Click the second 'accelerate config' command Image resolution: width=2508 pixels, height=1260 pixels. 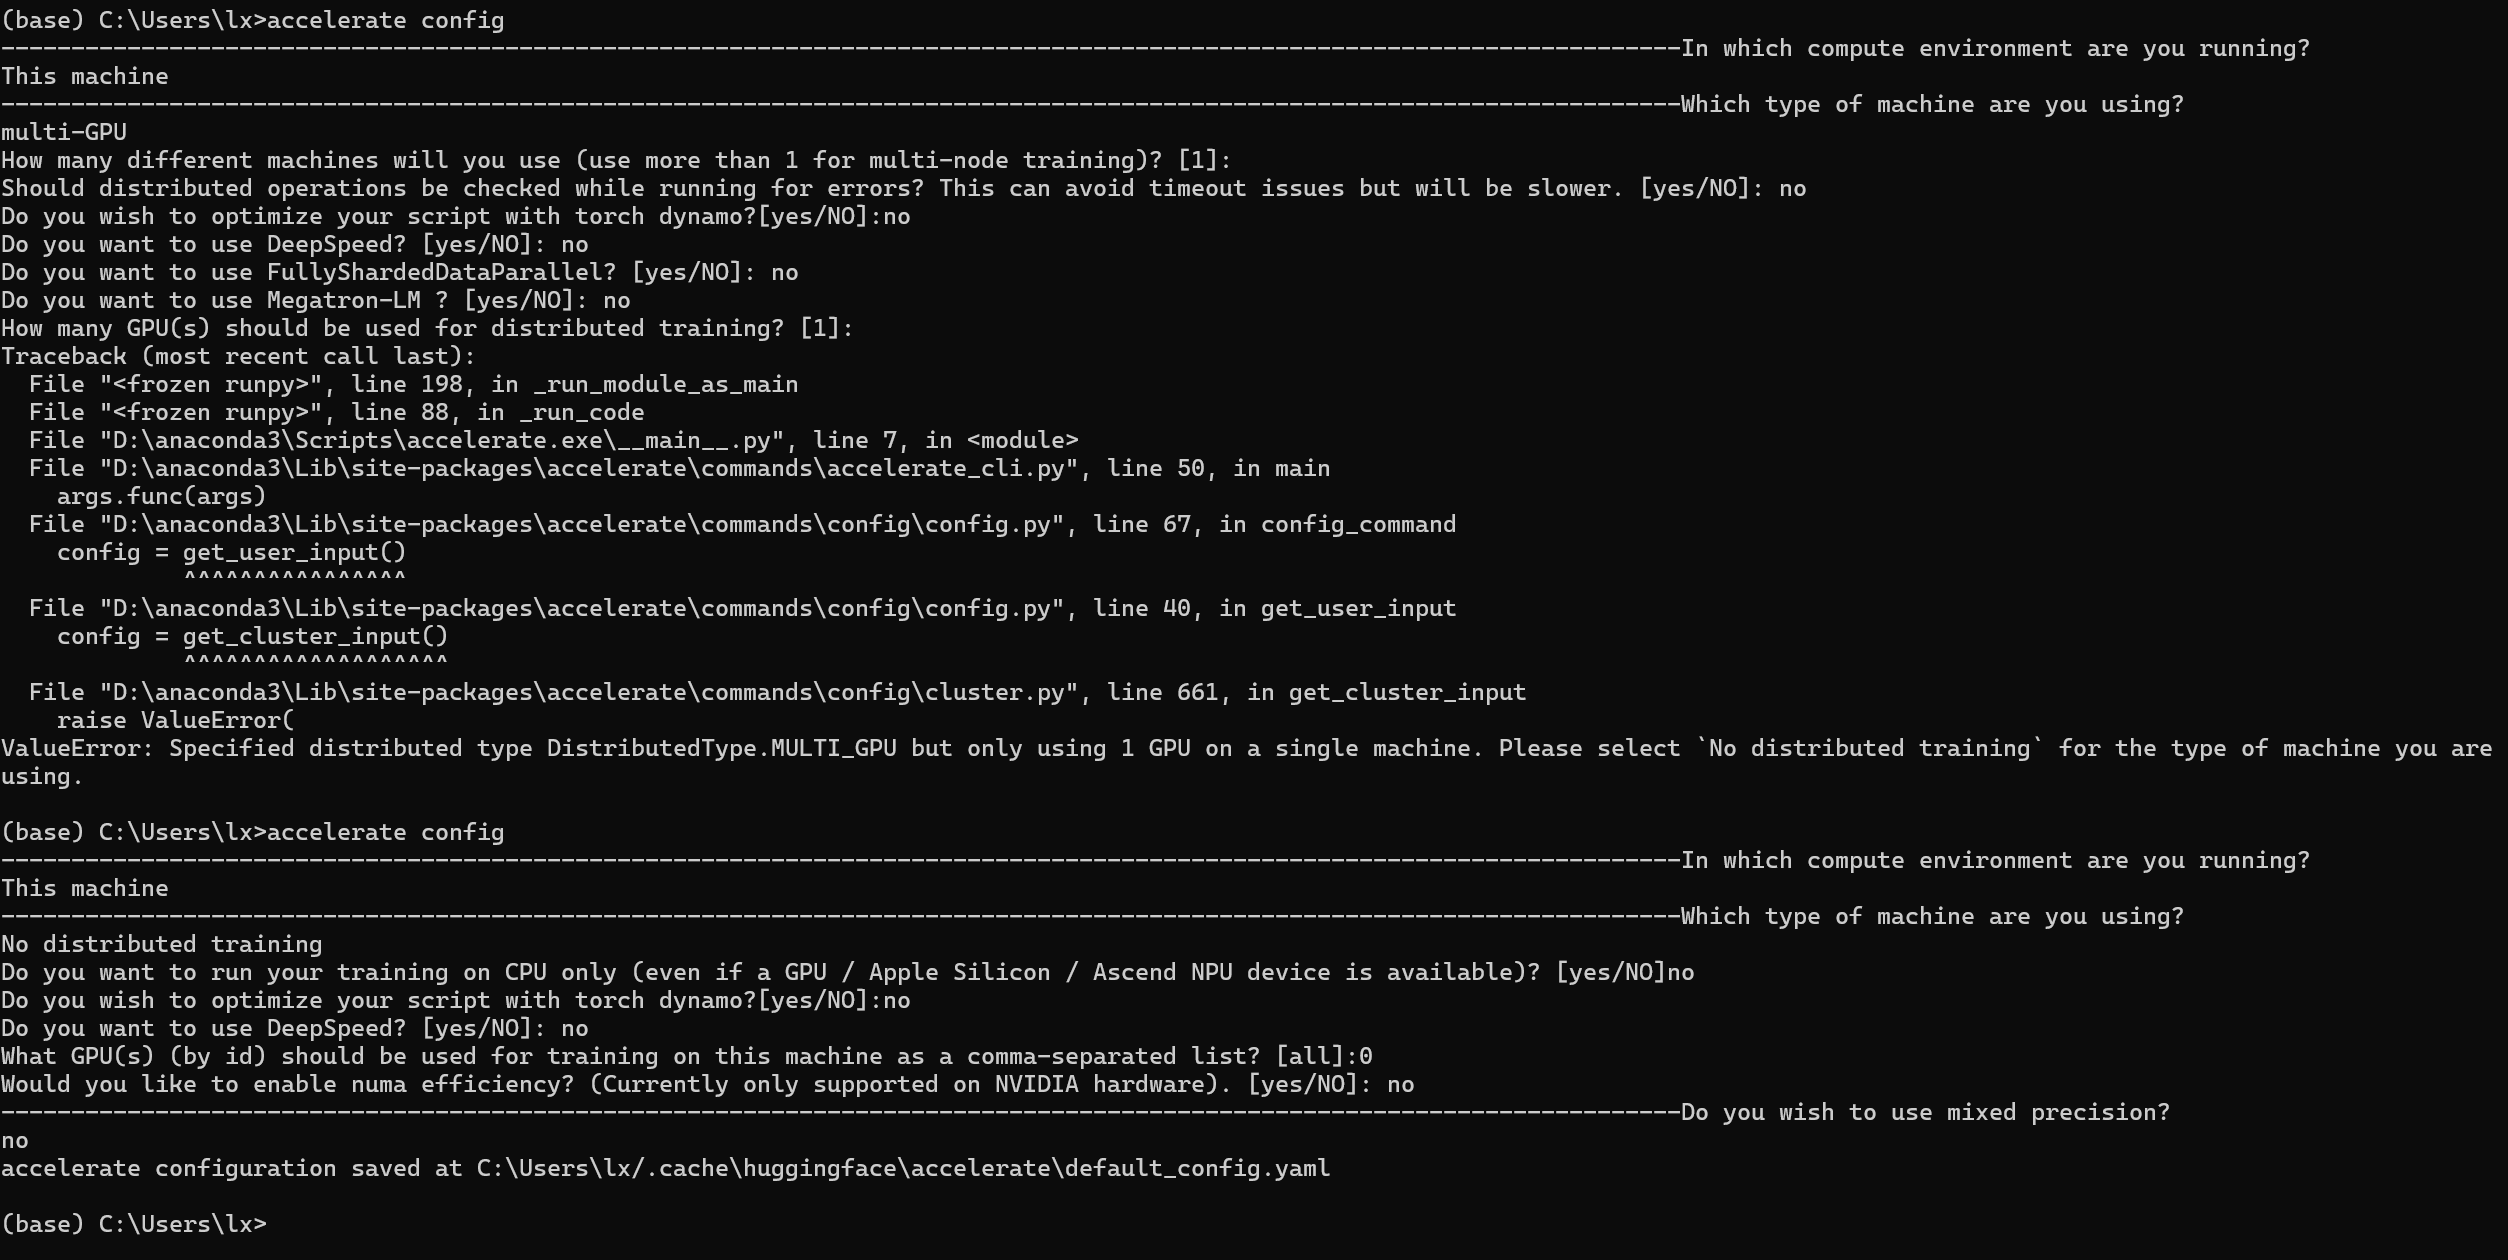tap(385, 832)
